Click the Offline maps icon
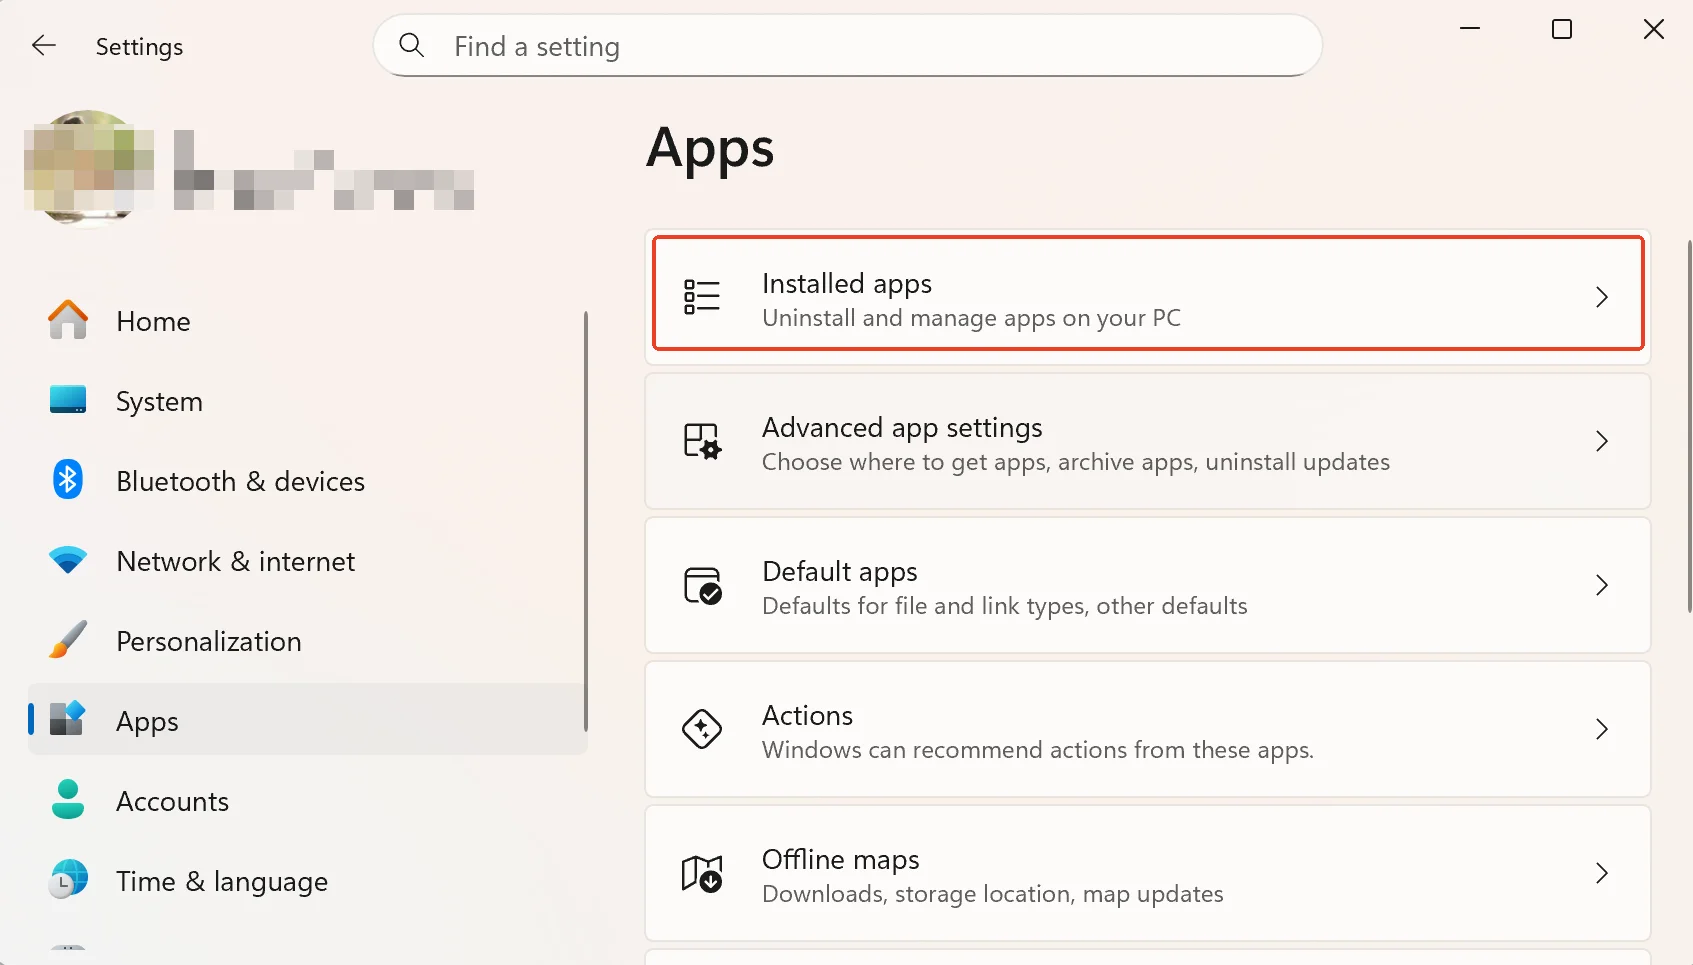Image resolution: width=1693 pixels, height=965 pixels. 701,874
